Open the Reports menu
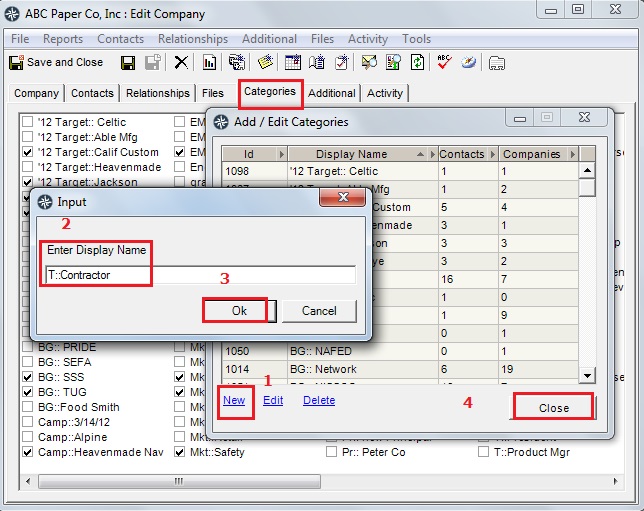The width and height of the screenshot is (644, 511). (x=63, y=39)
